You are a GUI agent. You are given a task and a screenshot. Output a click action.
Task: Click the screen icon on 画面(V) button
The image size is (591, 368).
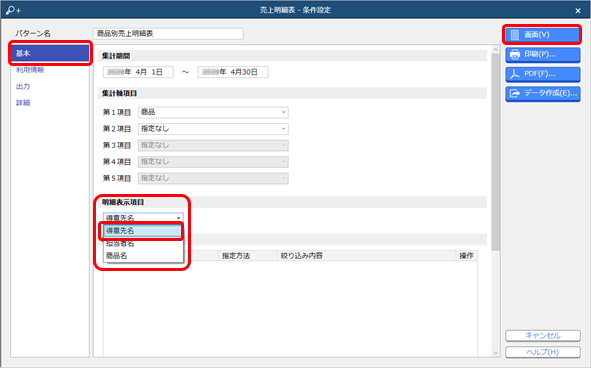514,35
